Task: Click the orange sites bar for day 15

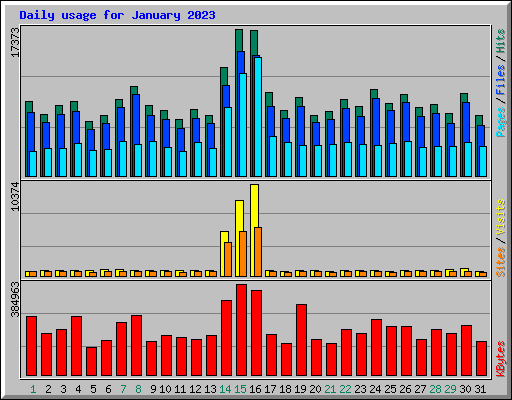Action: (x=243, y=254)
